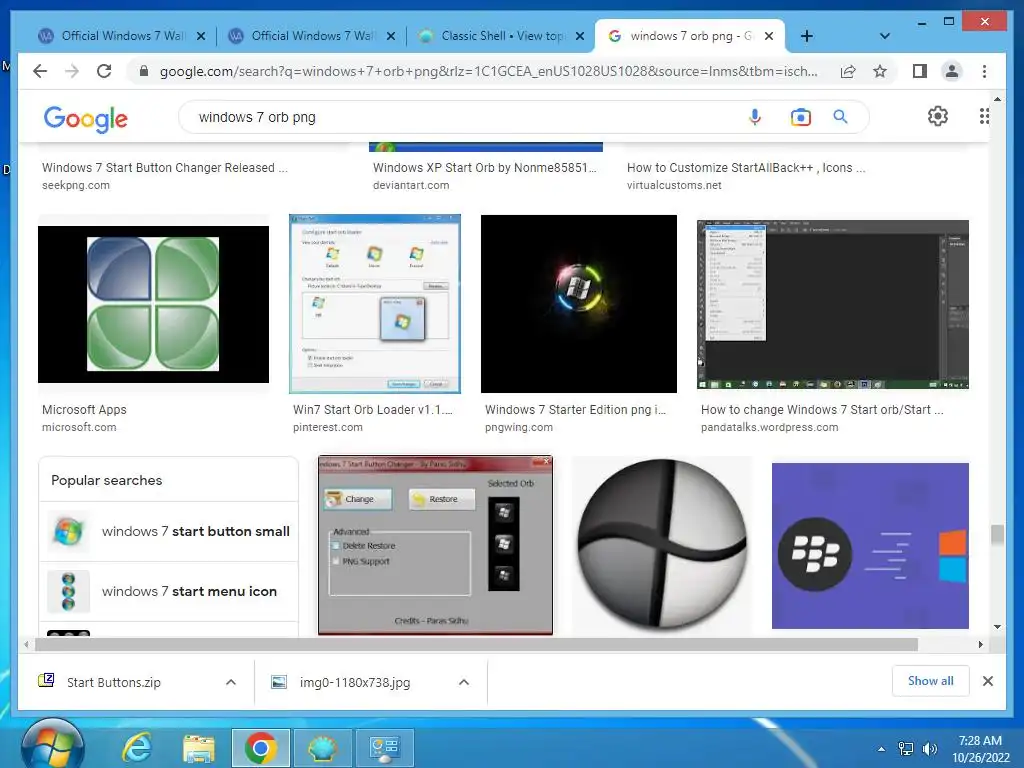
Task: Click Show all downloads button
Action: 930,680
